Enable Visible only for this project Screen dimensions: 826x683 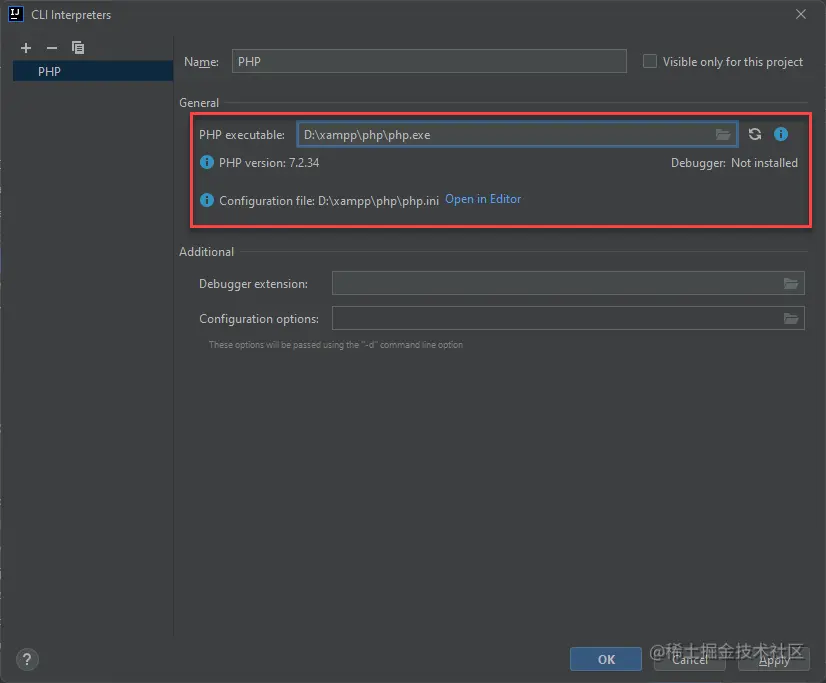pyautogui.click(x=650, y=61)
